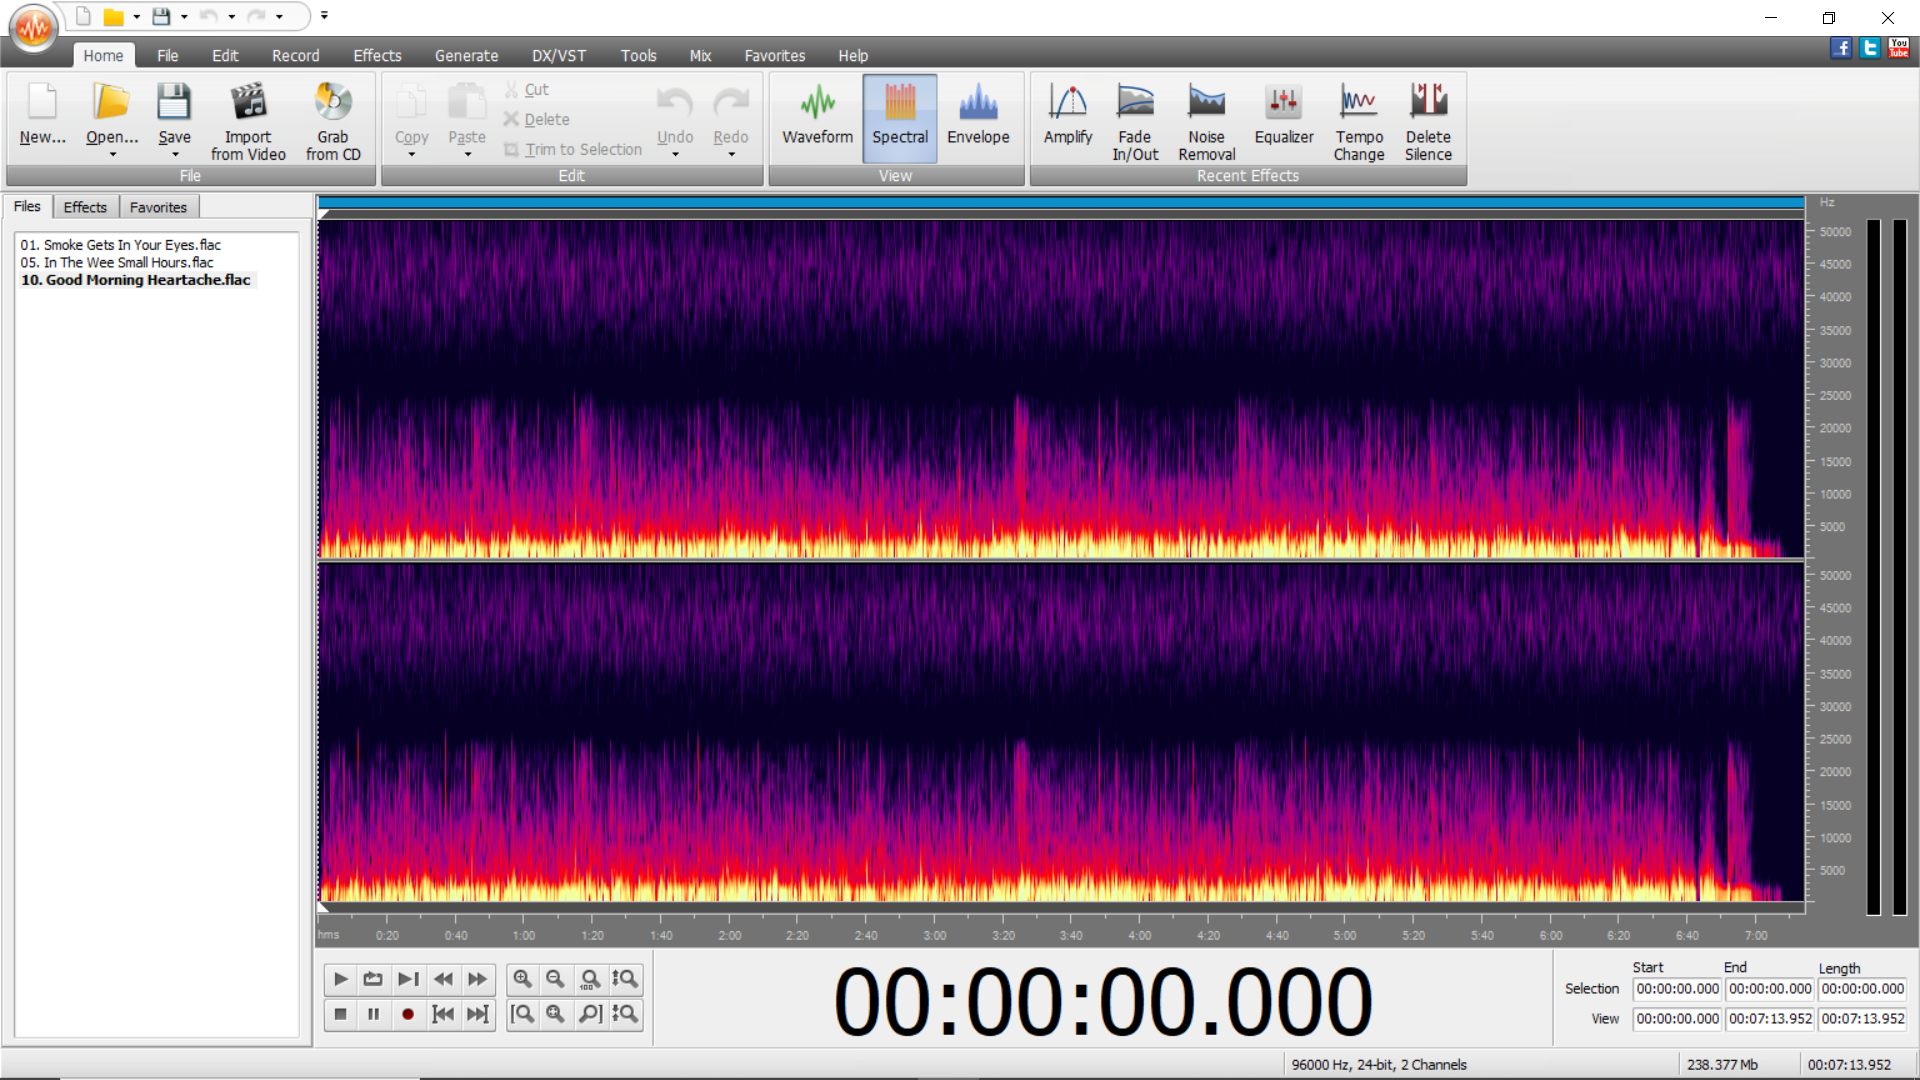This screenshot has width=1920, height=1080.
Task: Expand the Save dropdown arrow
Action: coord(175,155)
